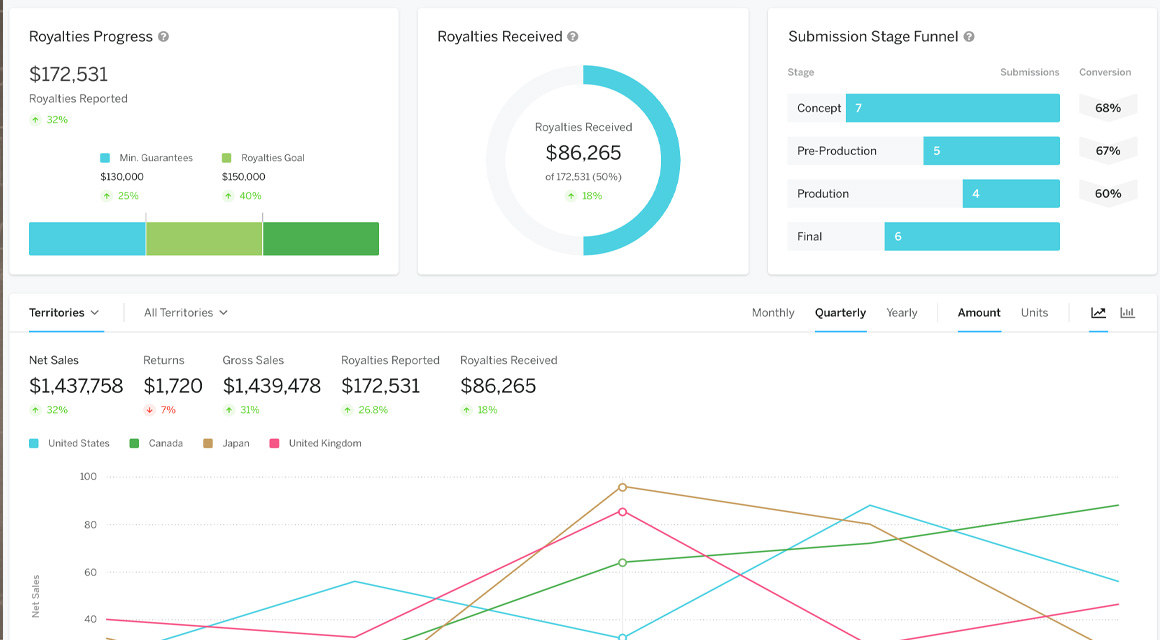Click Net Sales value $1,437,758
Image resolution: width=1160 pixels, height=640 pixels.
[x=76, y=385]
